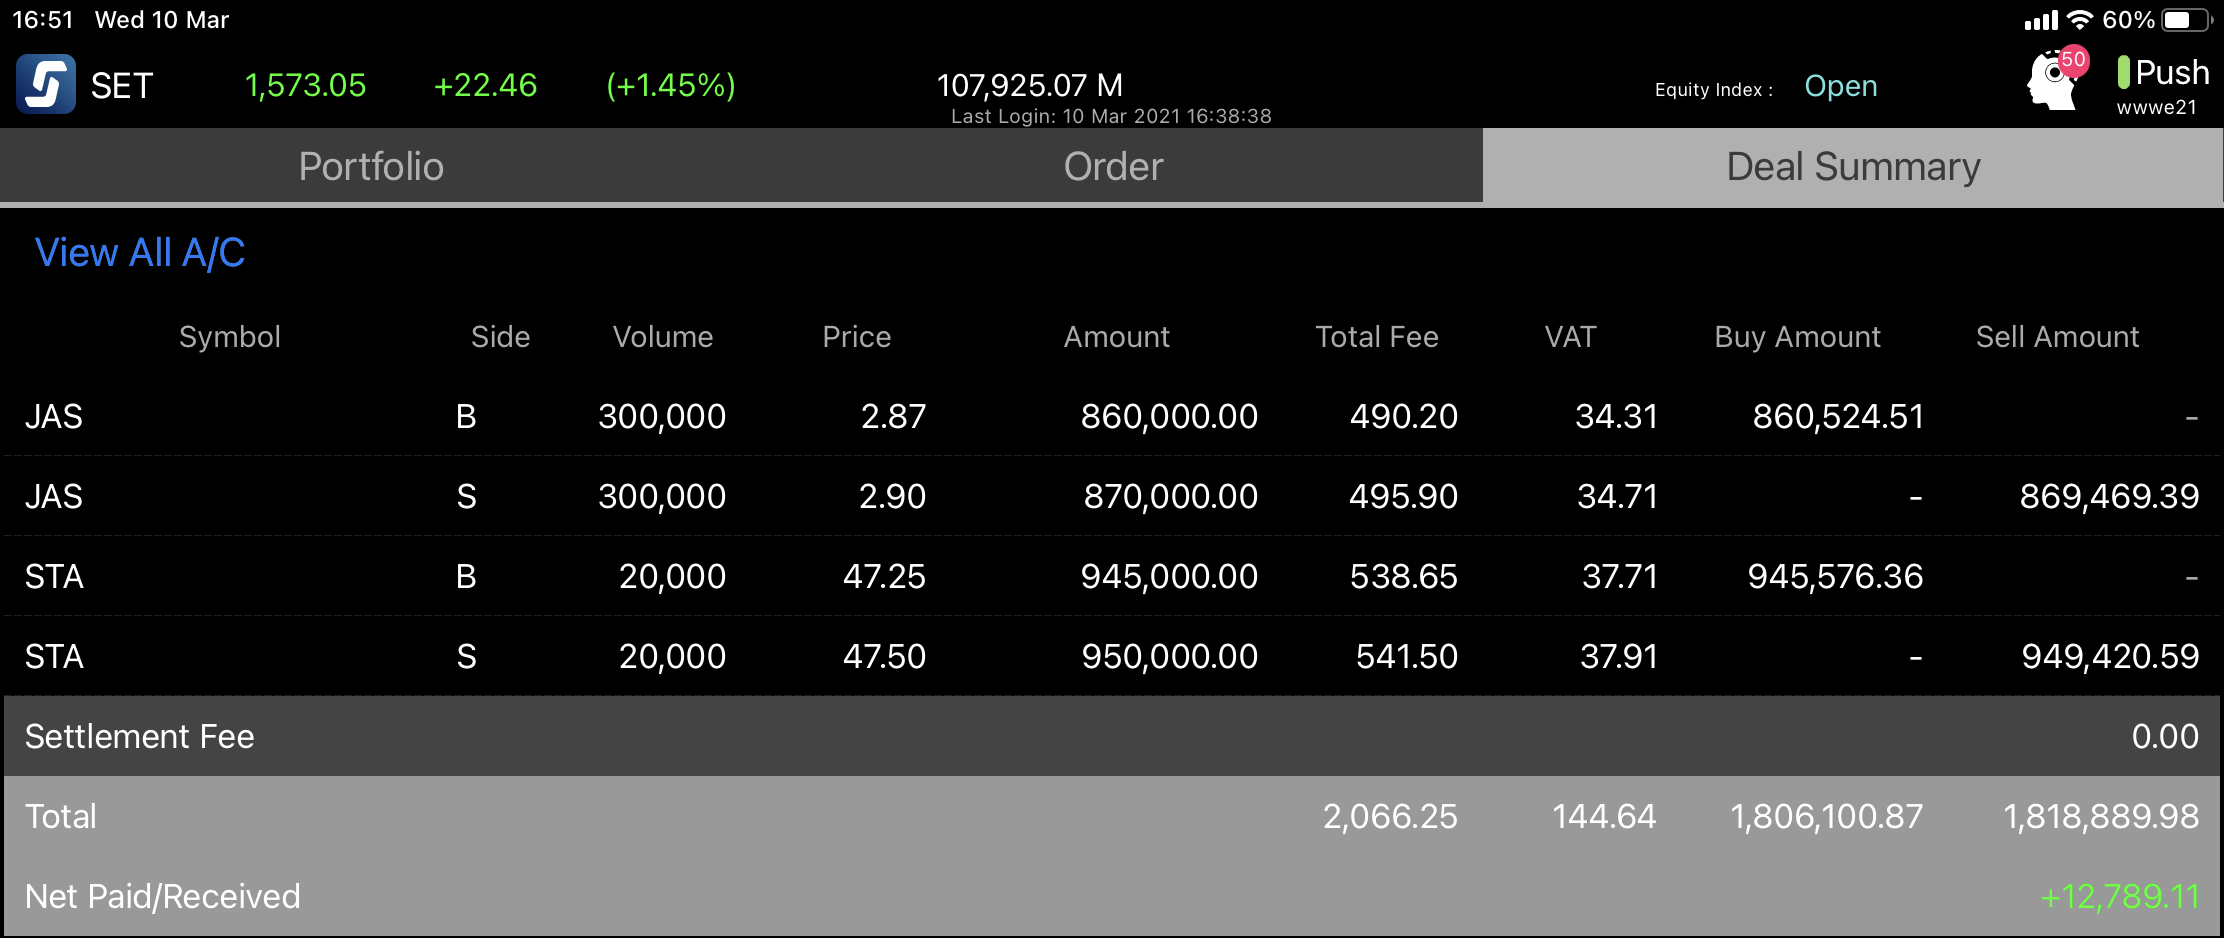The image size is (2224, 938).
Task: Tap the wwwe21 account name
Action: [2156, 107]
